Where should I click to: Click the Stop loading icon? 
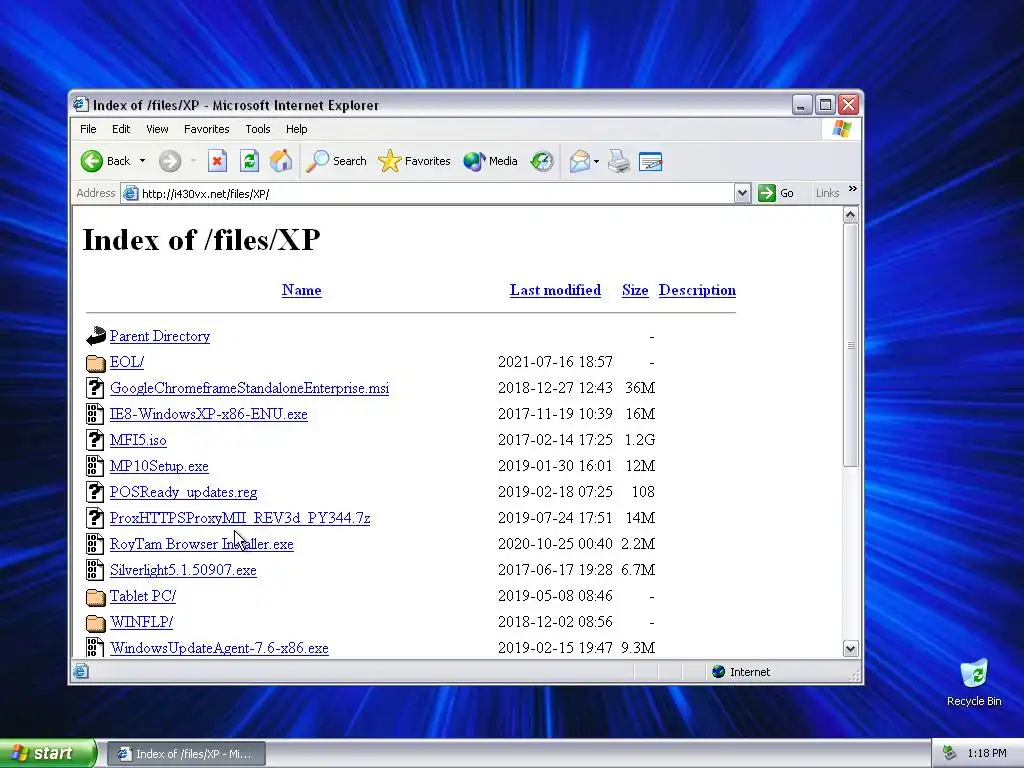pos(217,161)
